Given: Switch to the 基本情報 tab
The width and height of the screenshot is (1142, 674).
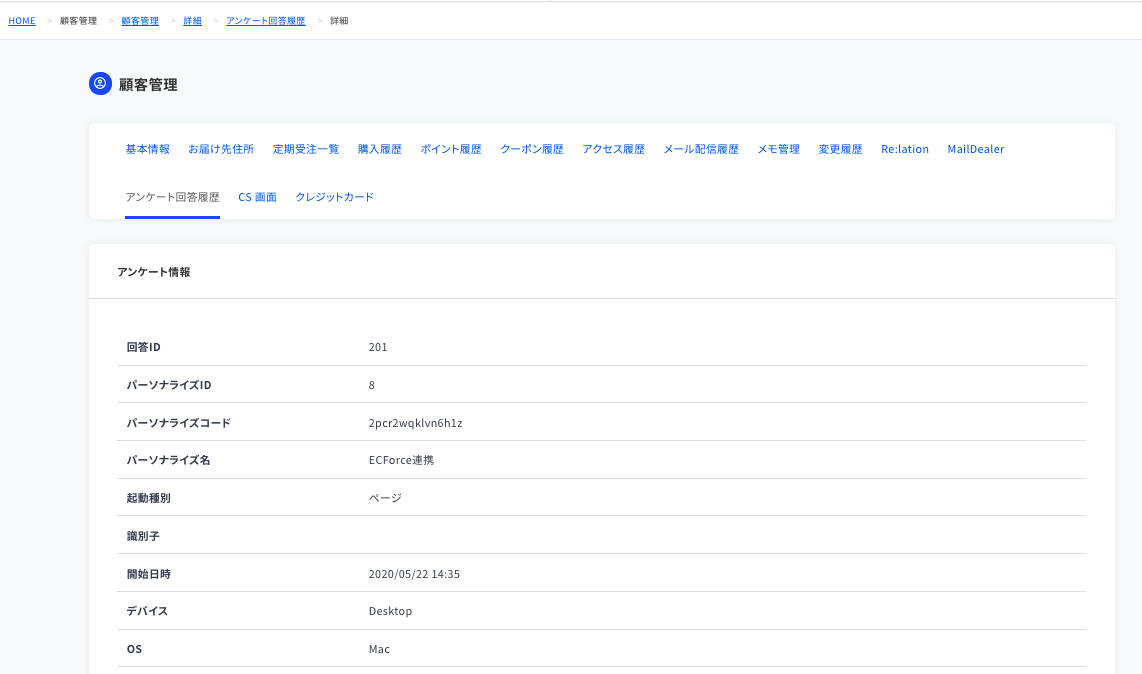Looking at the screenshot, I should 147,149.
